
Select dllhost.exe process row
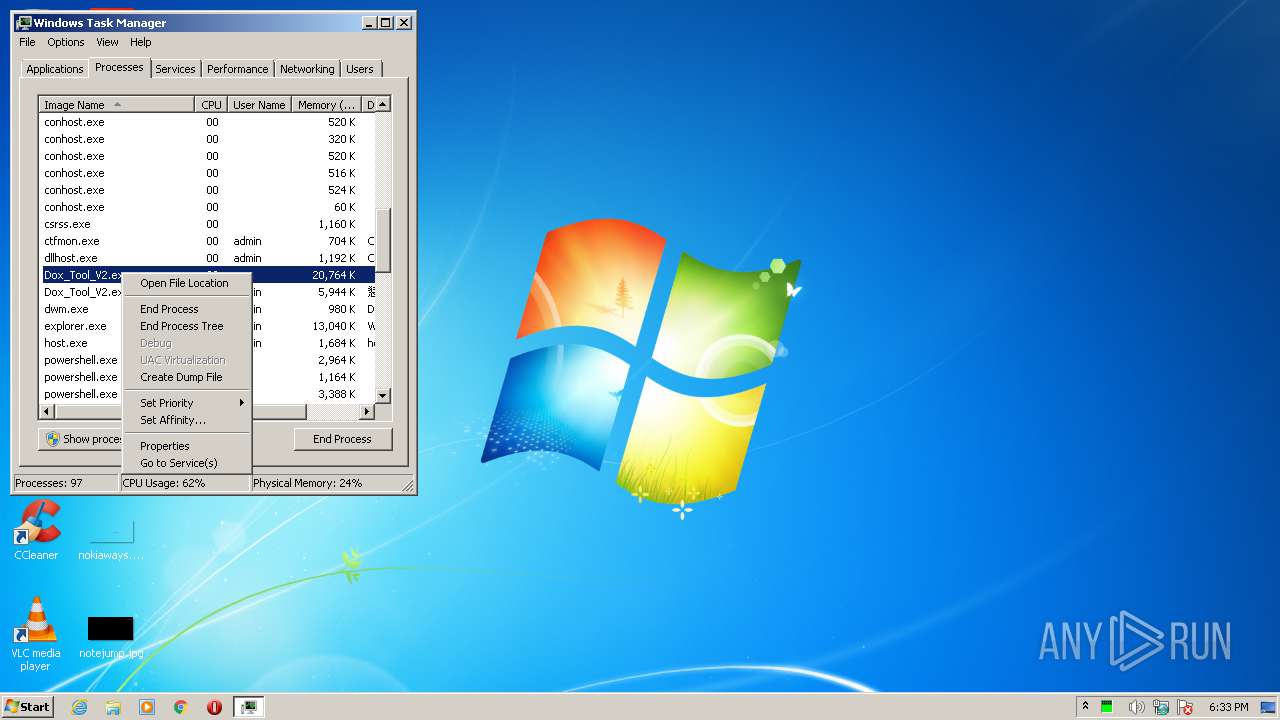pos(207,258)
